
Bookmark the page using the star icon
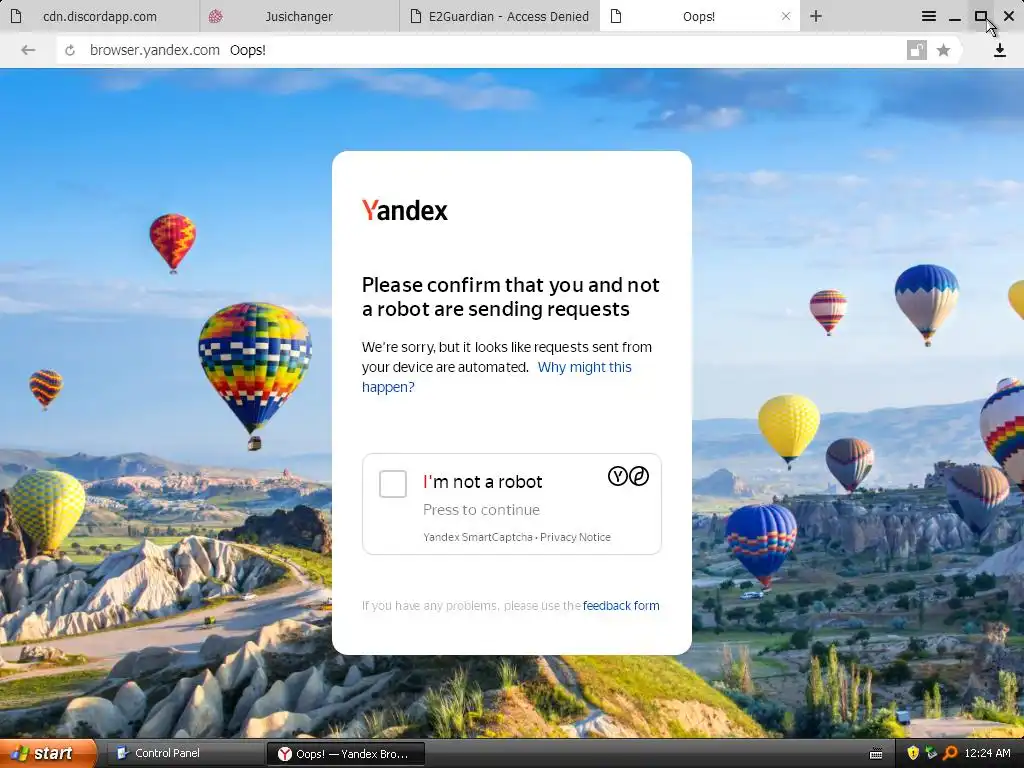(943, 50)
